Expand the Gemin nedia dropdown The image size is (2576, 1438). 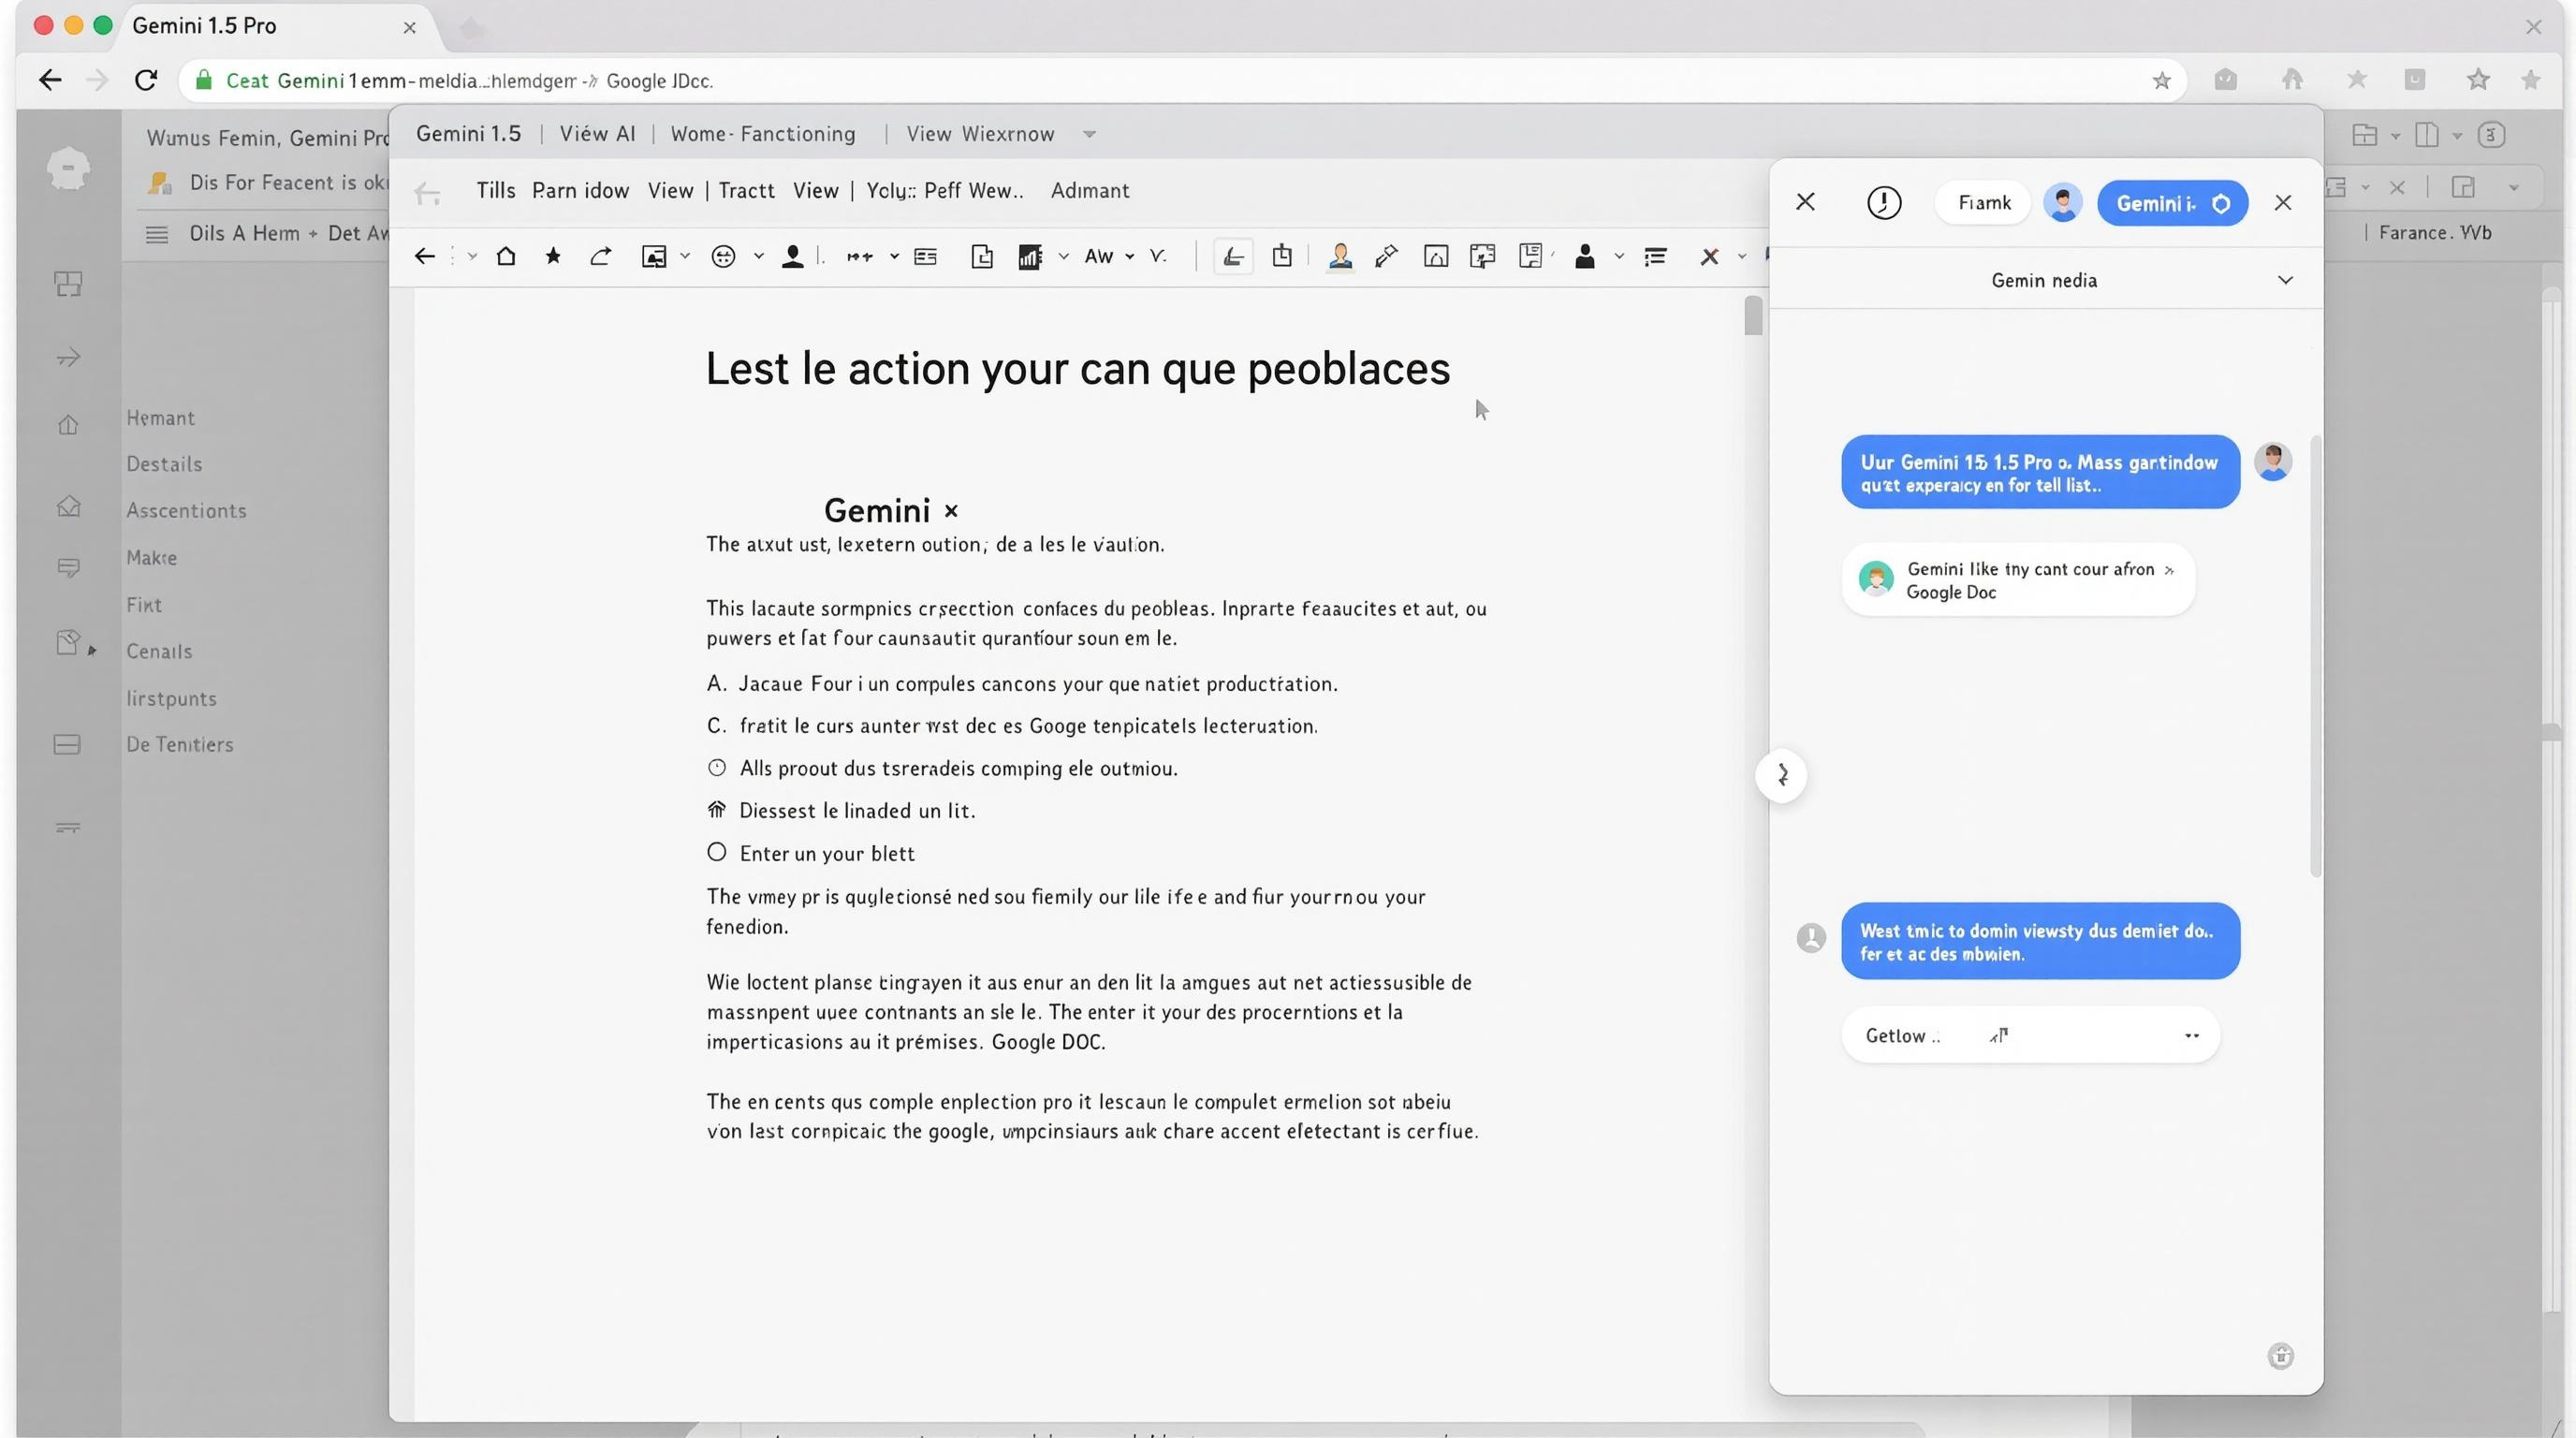pyautogui.click(x=2285, y=280)
